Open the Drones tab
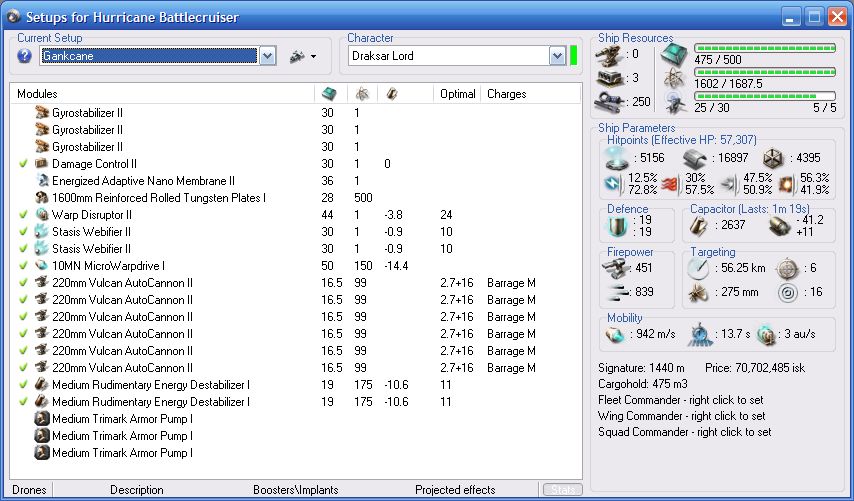Screen dimensions: 854x501 click(x=29, y=490)
